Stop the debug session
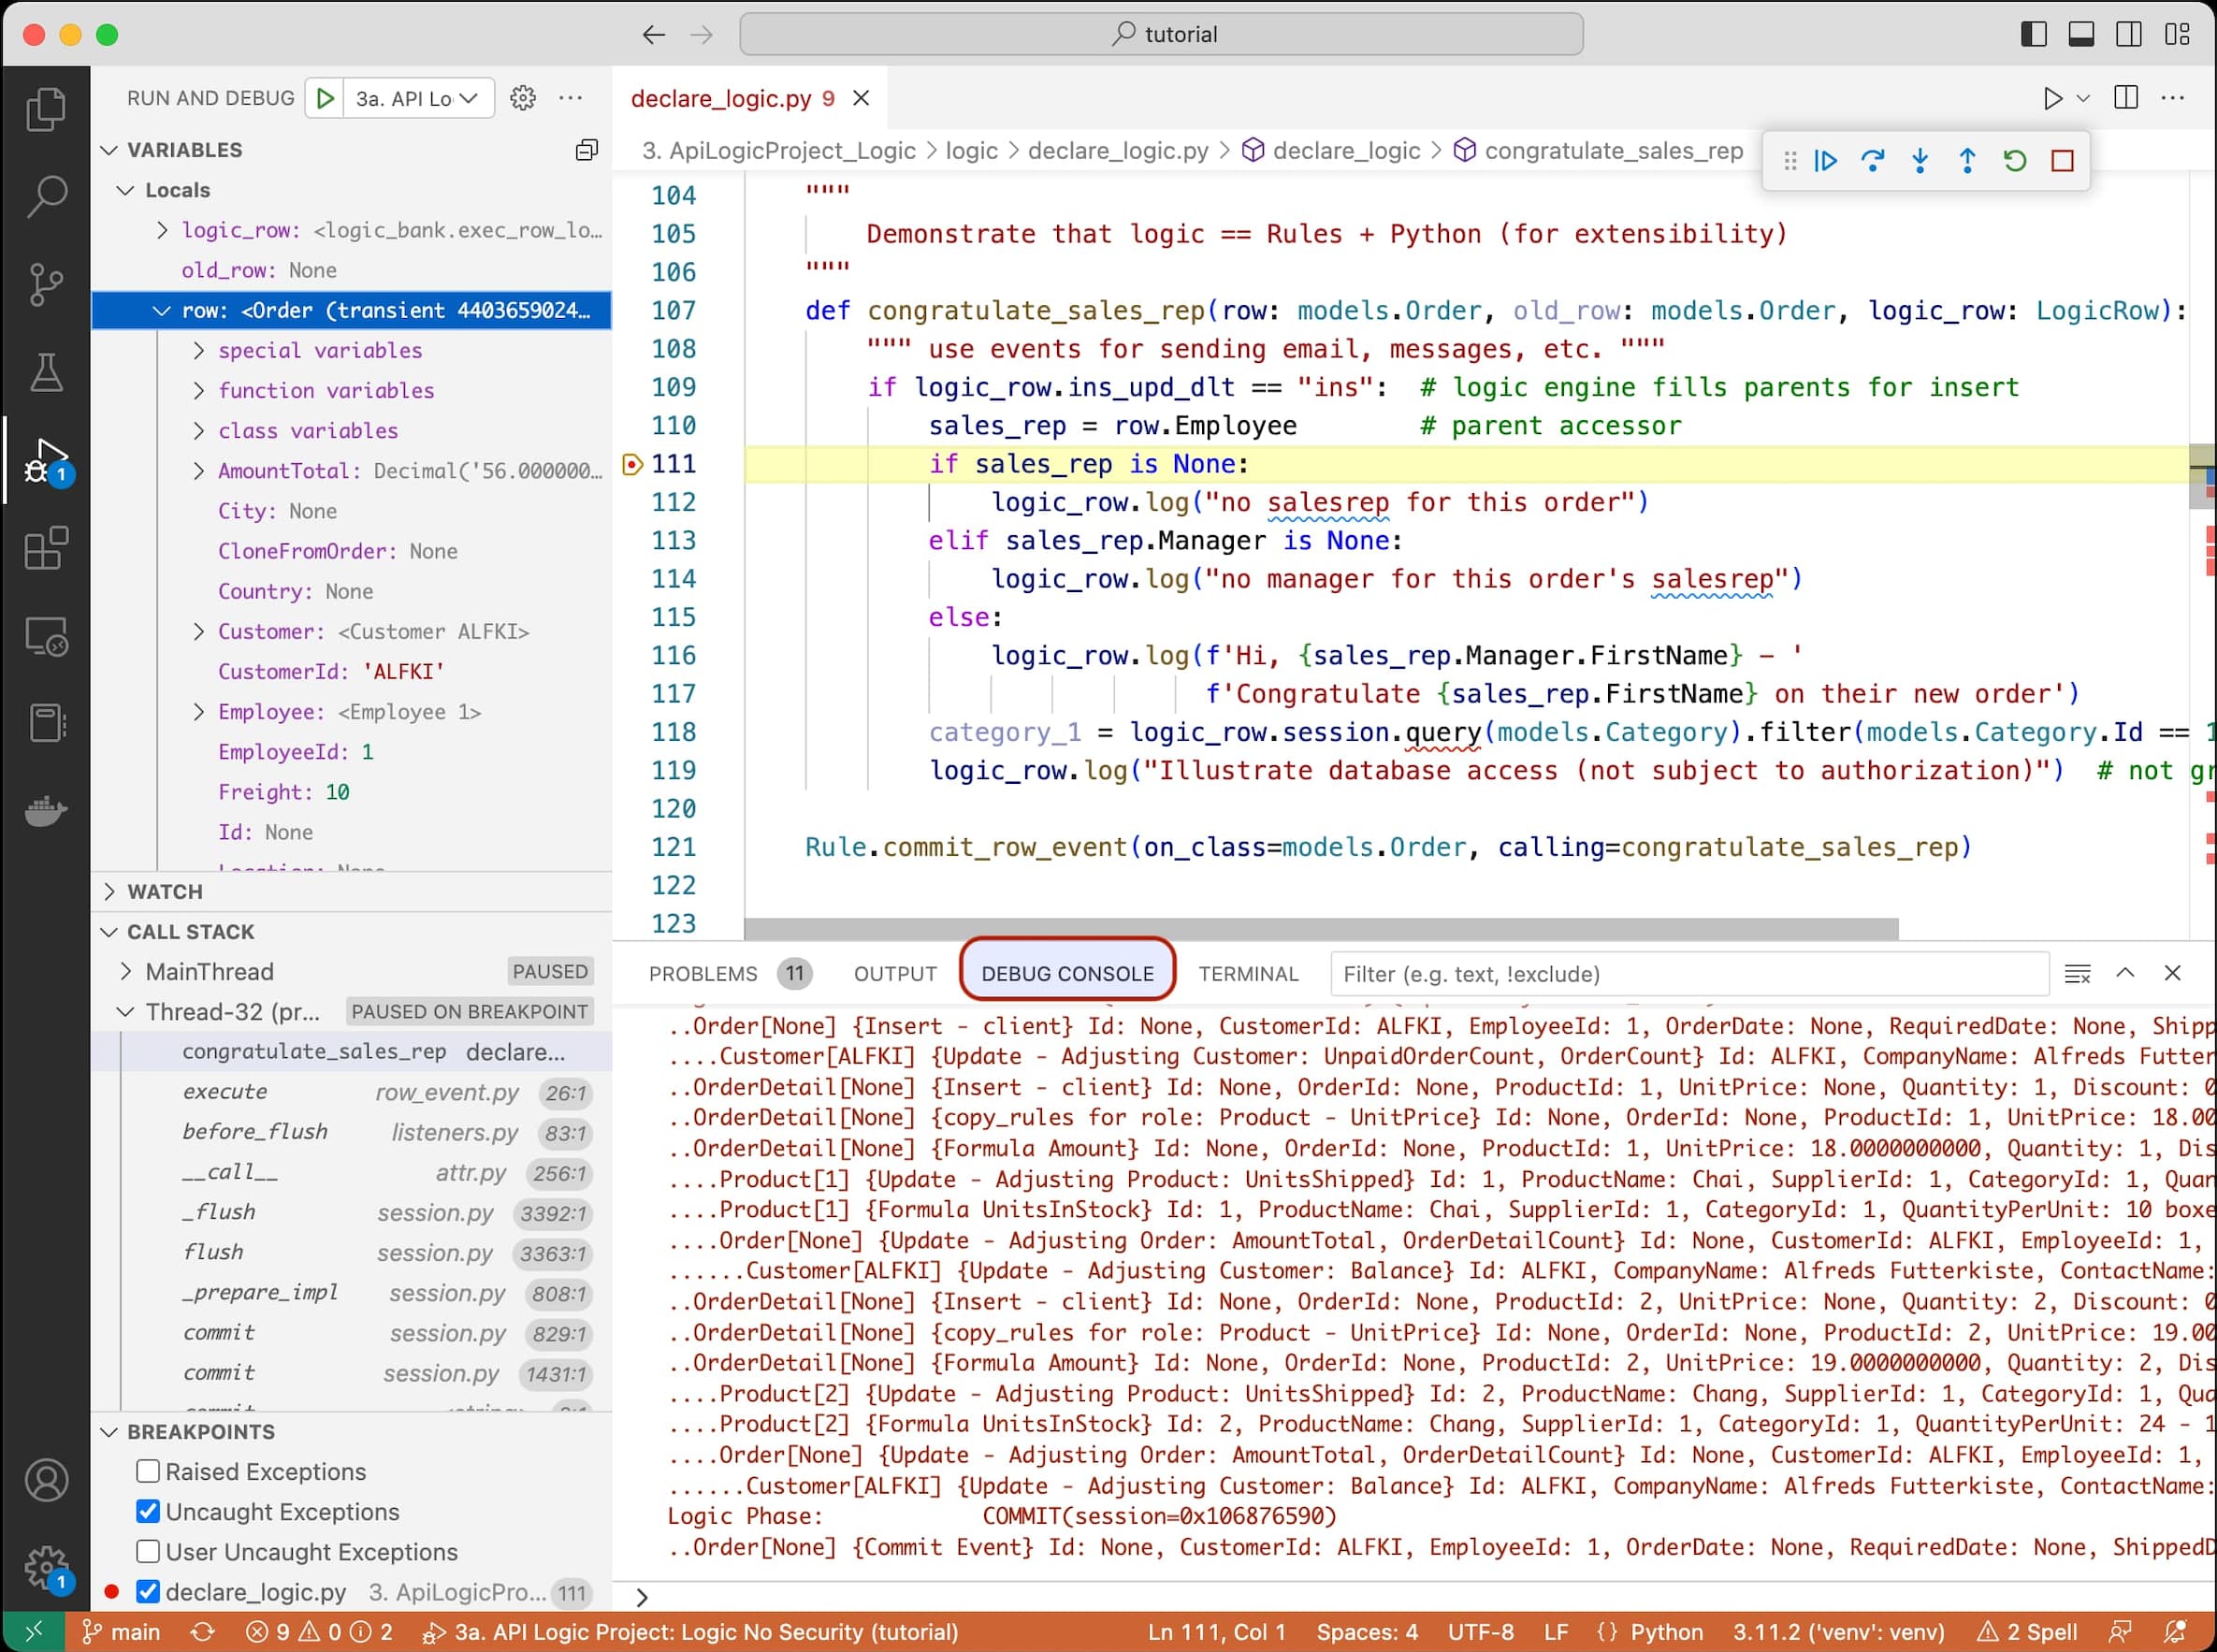 pyautogui.click(x=2062, y=161)
